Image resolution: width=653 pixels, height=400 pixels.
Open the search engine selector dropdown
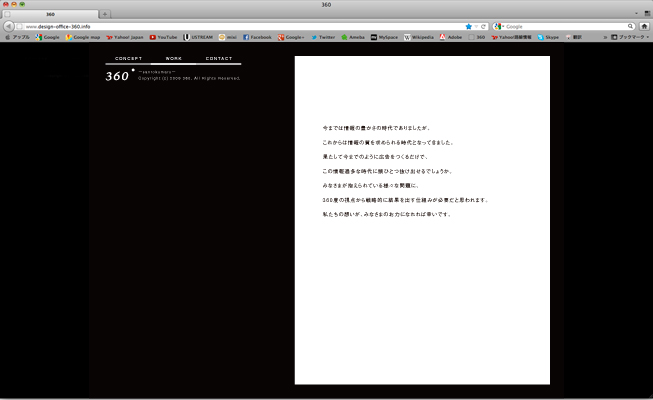click(x=499, y=26)
